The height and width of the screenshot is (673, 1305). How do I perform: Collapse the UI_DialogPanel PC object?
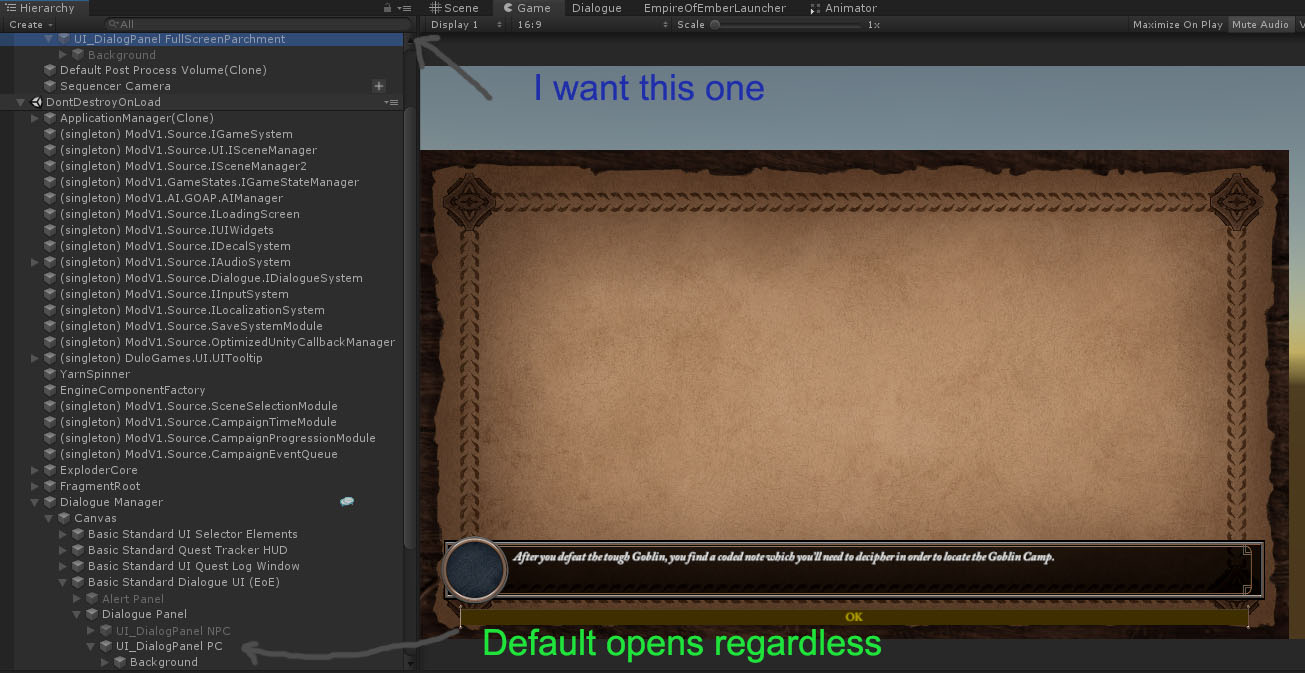pos(91,646)
